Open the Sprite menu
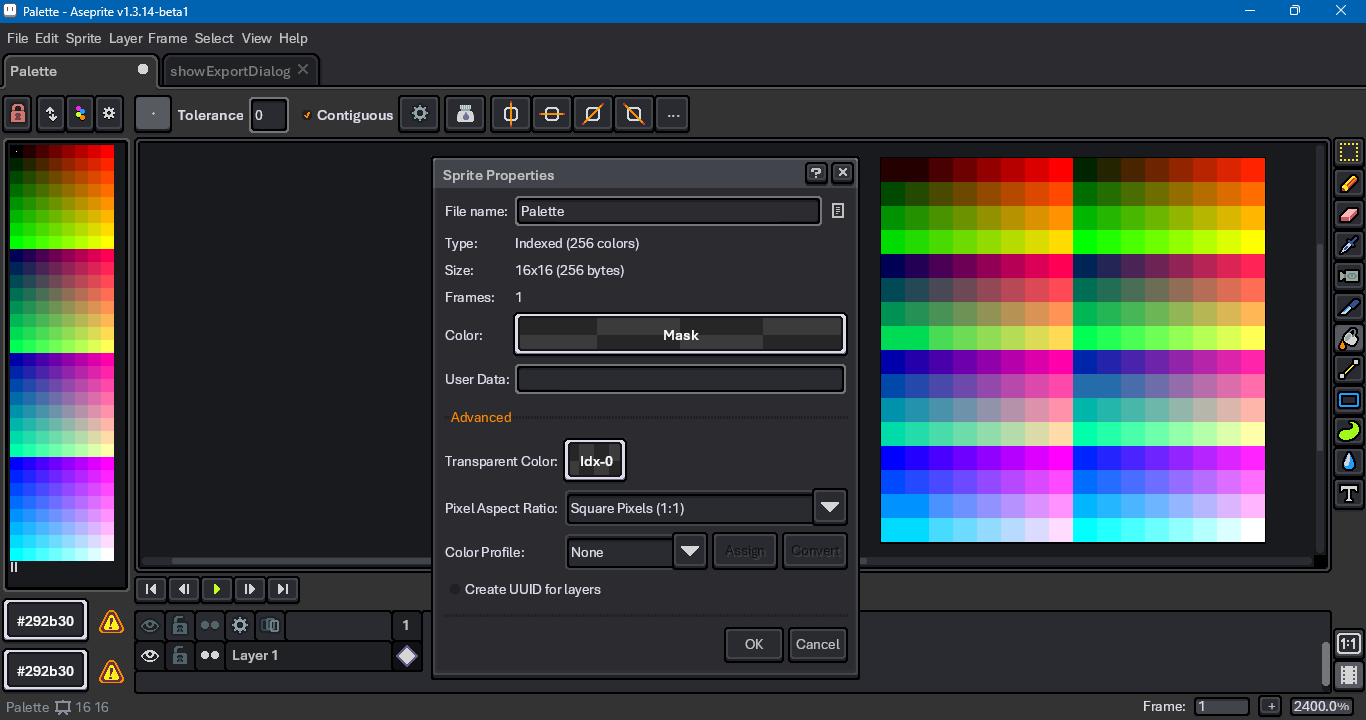This screenshot has height=720, width=1366. point(83,38)
